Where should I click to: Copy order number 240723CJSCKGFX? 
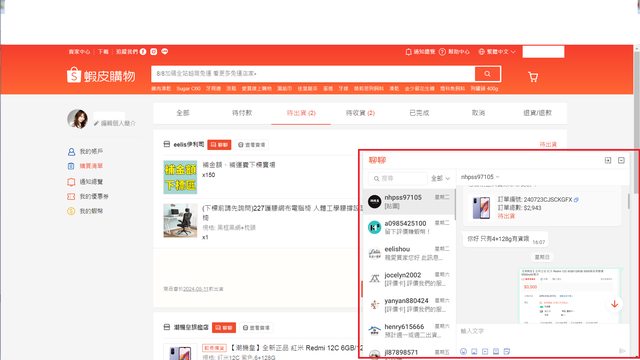576,200
